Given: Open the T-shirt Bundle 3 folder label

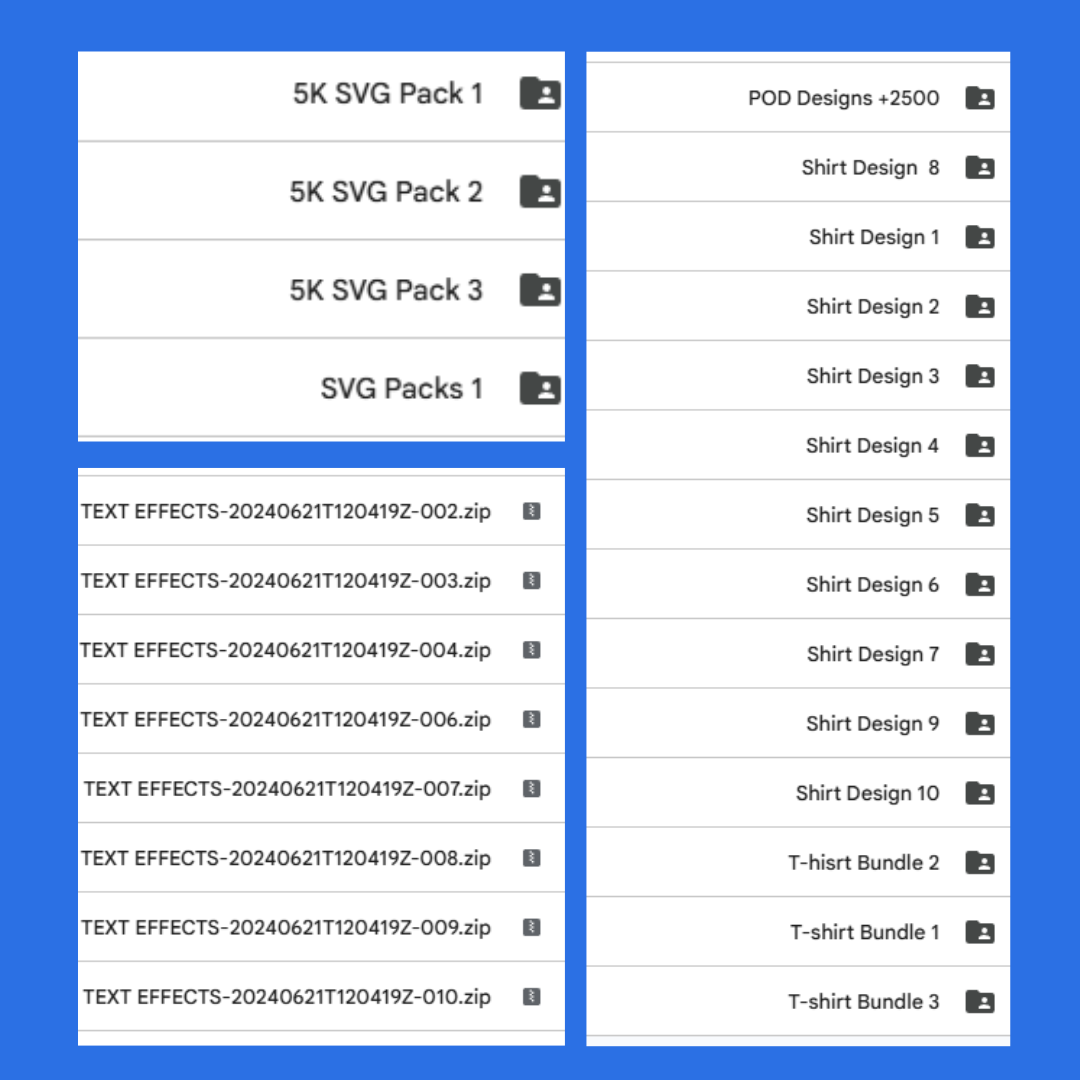Looking at the screenshot, I should click(x=864, y=1001).
